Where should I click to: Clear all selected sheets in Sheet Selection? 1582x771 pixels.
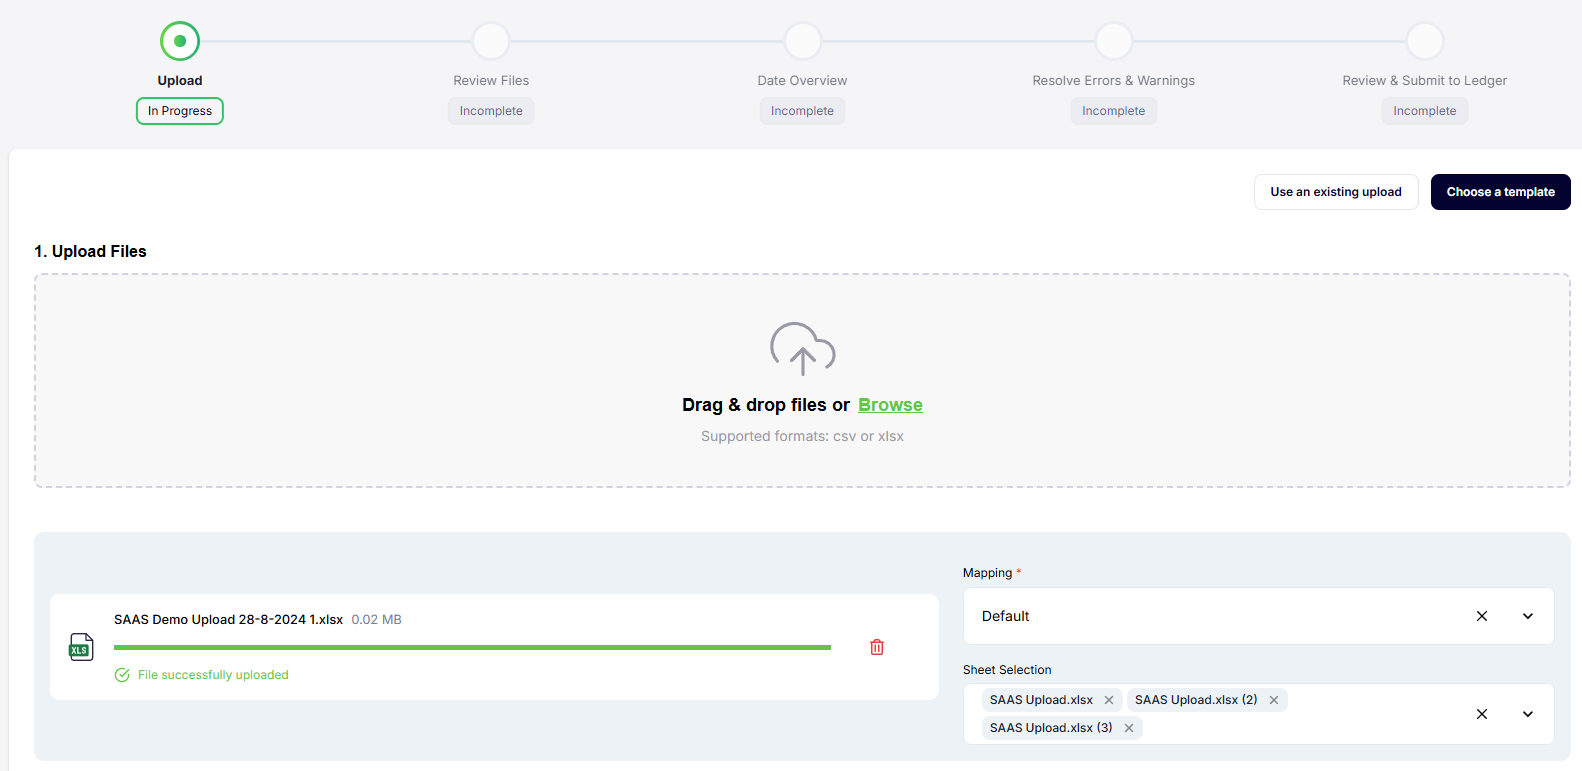click(x=1482, y=714)
